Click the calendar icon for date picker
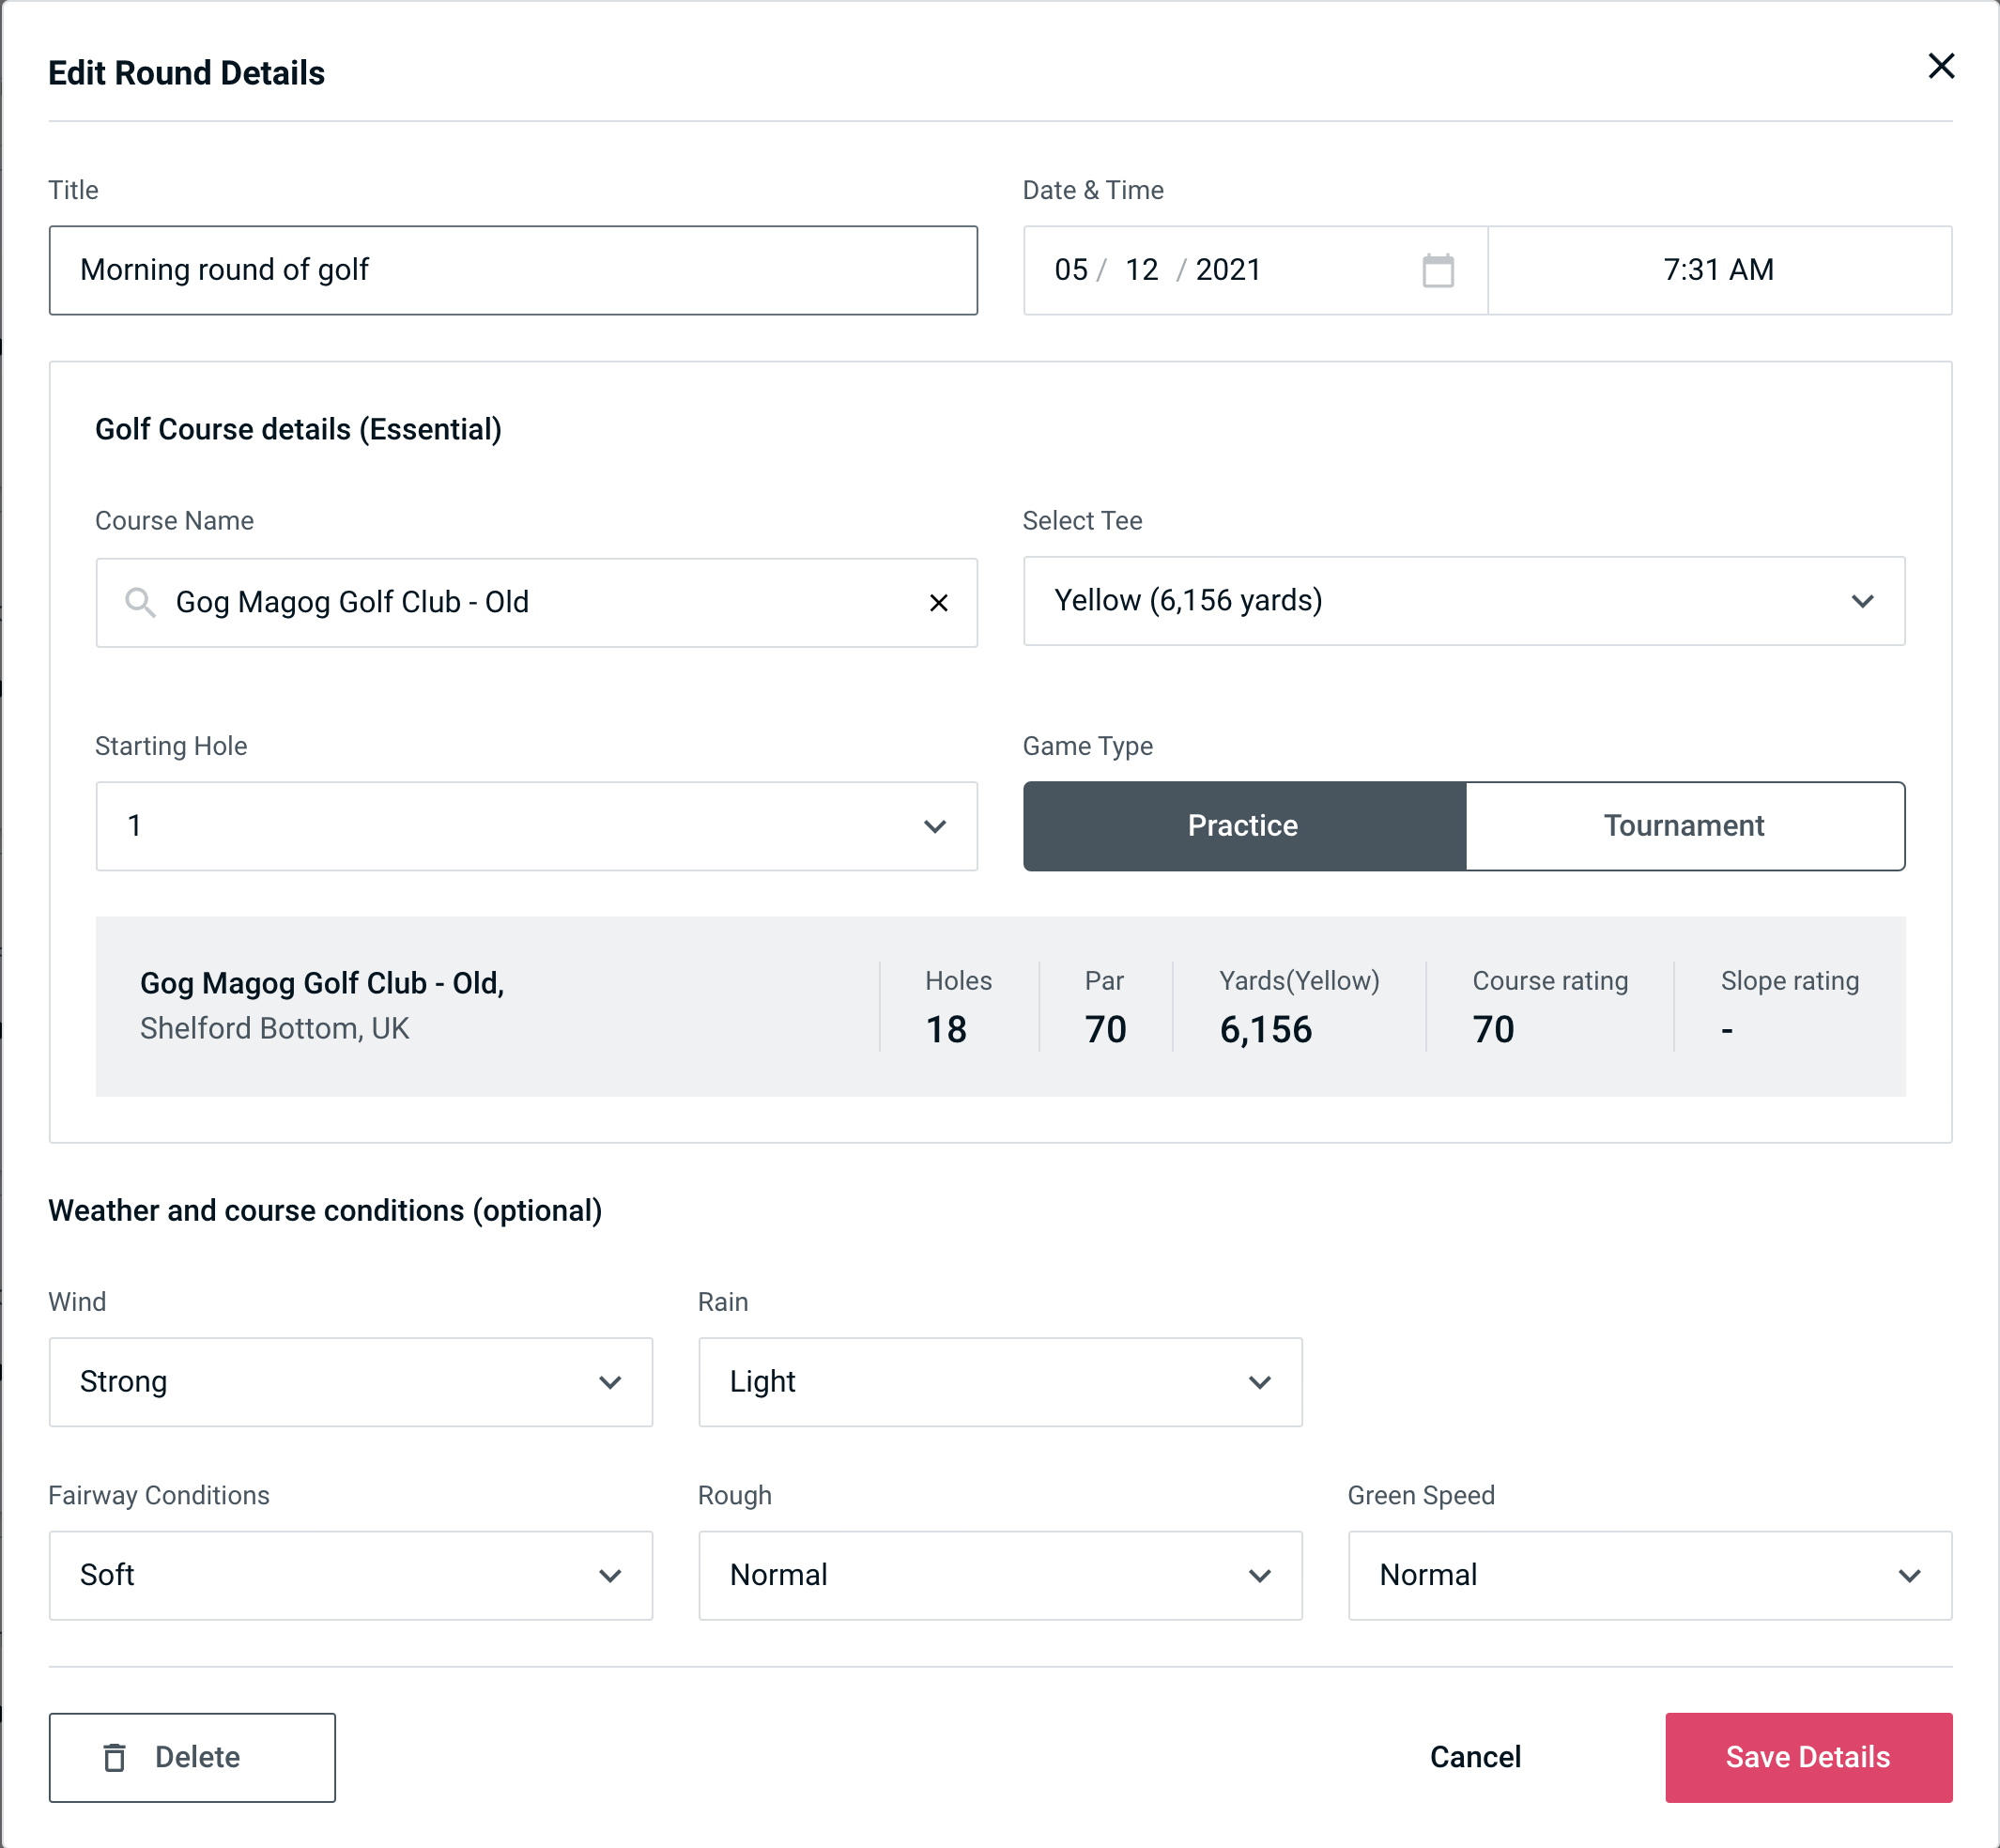 click(1439, 270)
